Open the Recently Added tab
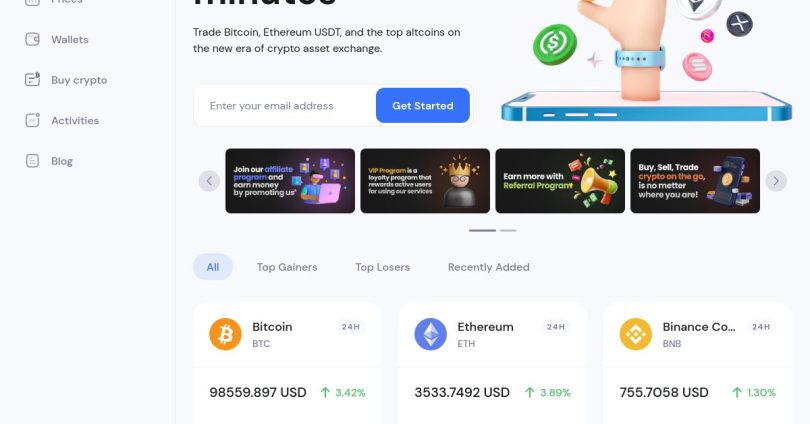The height and width of the screenshot is (424, 810). [489, 267]
